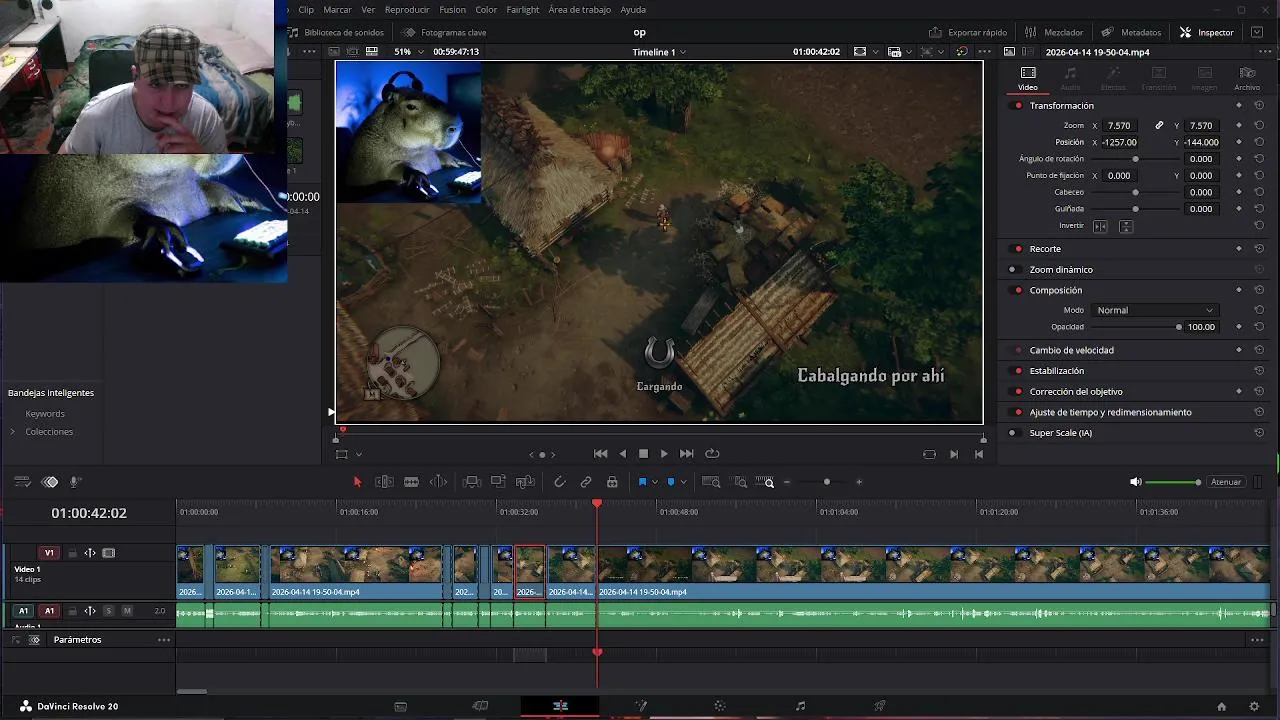
Task: Reset the Transformación section
Action: point(1259,106)
